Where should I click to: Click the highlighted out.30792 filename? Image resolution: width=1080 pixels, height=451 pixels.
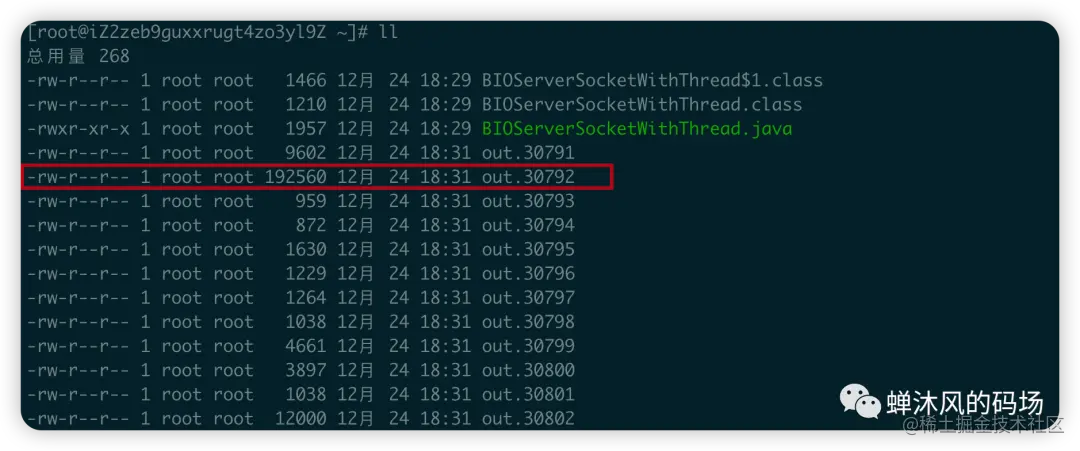coord(528,177)
